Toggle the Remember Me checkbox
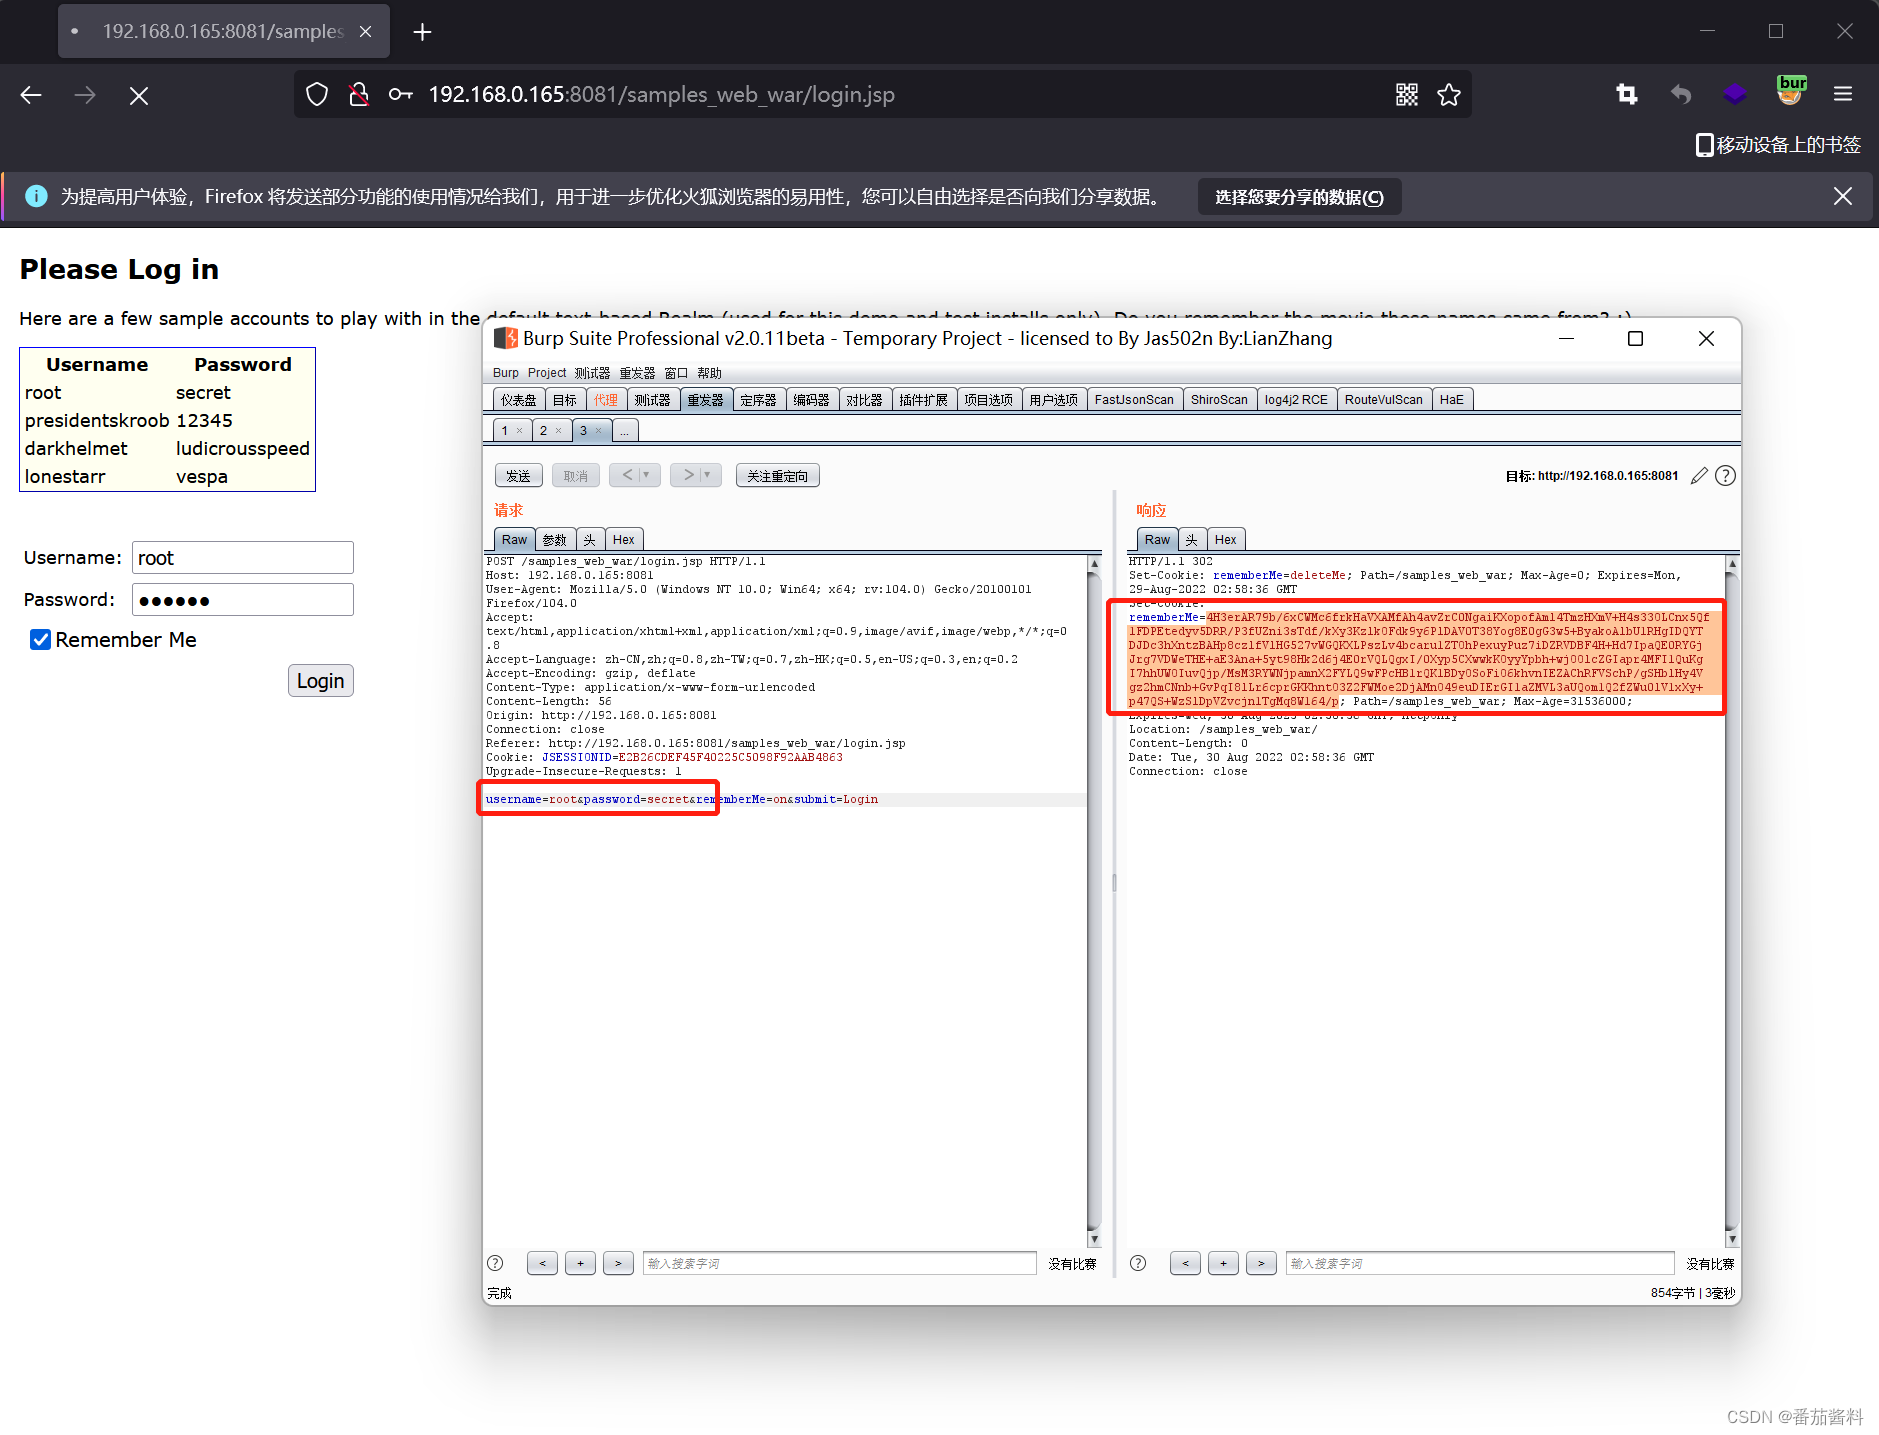This screenshot has height=1435, width=1879. pos(40,640)
